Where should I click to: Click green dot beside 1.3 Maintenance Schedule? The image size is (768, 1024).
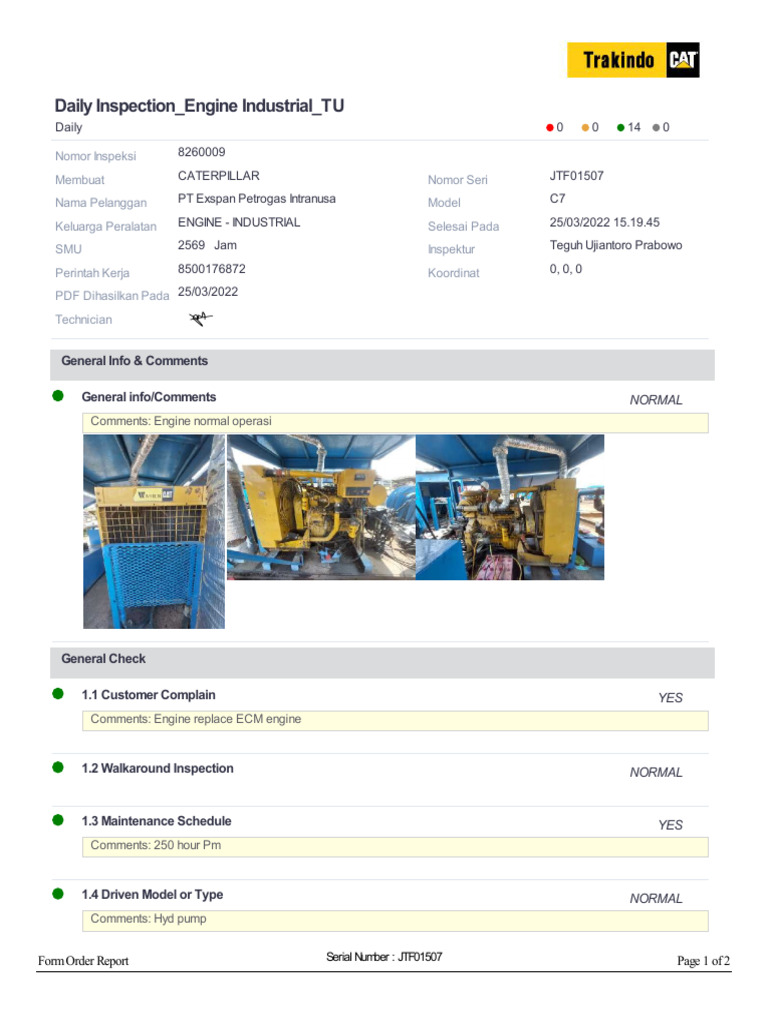coord(58,820)
